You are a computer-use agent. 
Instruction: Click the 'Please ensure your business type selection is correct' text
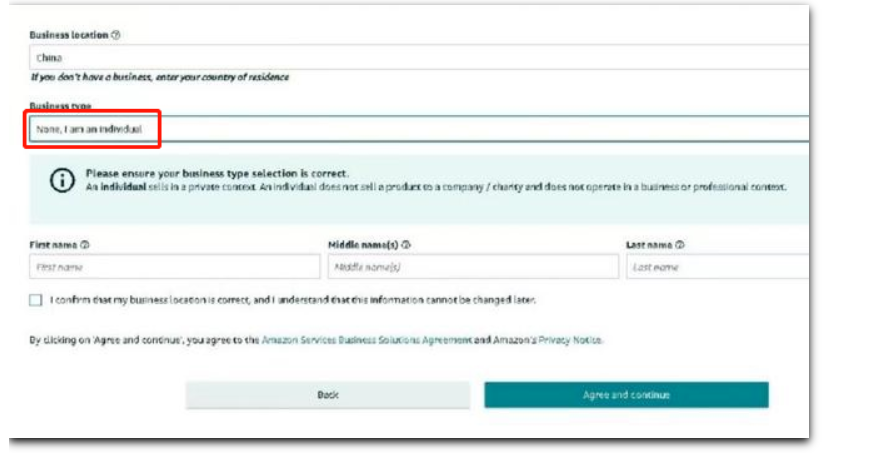coord(217,173)
